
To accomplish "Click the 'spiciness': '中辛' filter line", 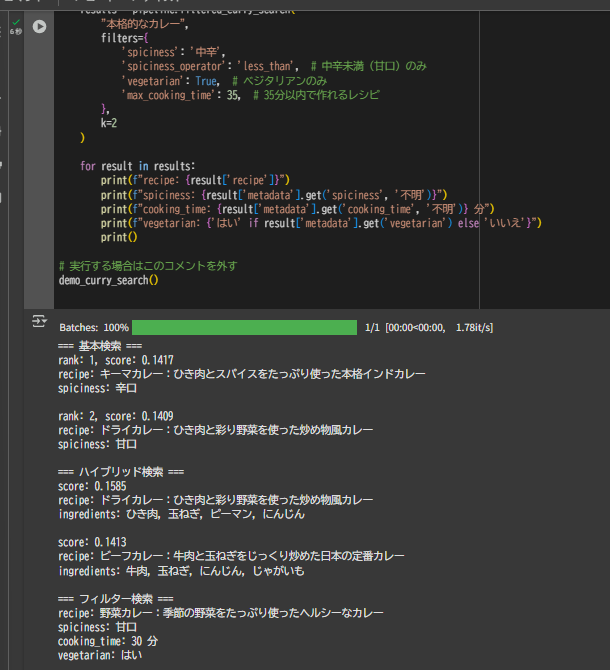I will coord(173,52).
